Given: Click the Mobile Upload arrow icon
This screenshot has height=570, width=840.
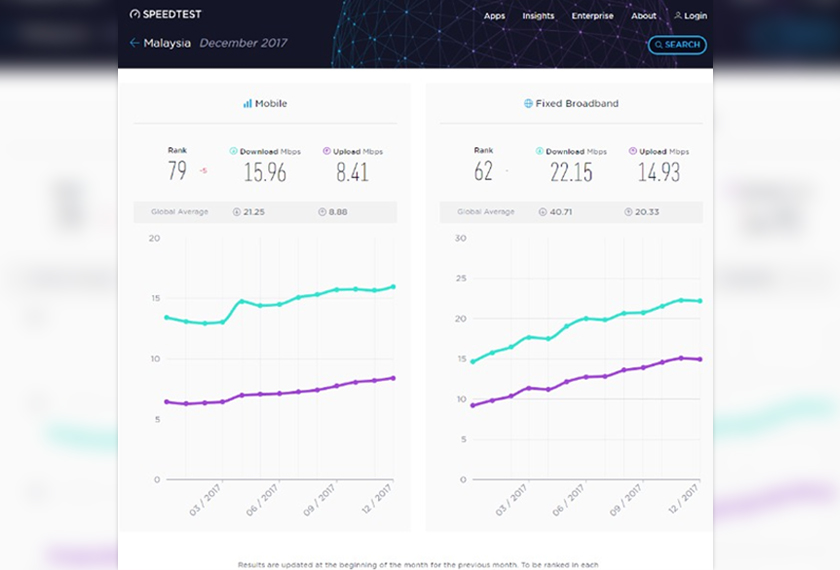Looking at the screenshot, I should point(327,151).
